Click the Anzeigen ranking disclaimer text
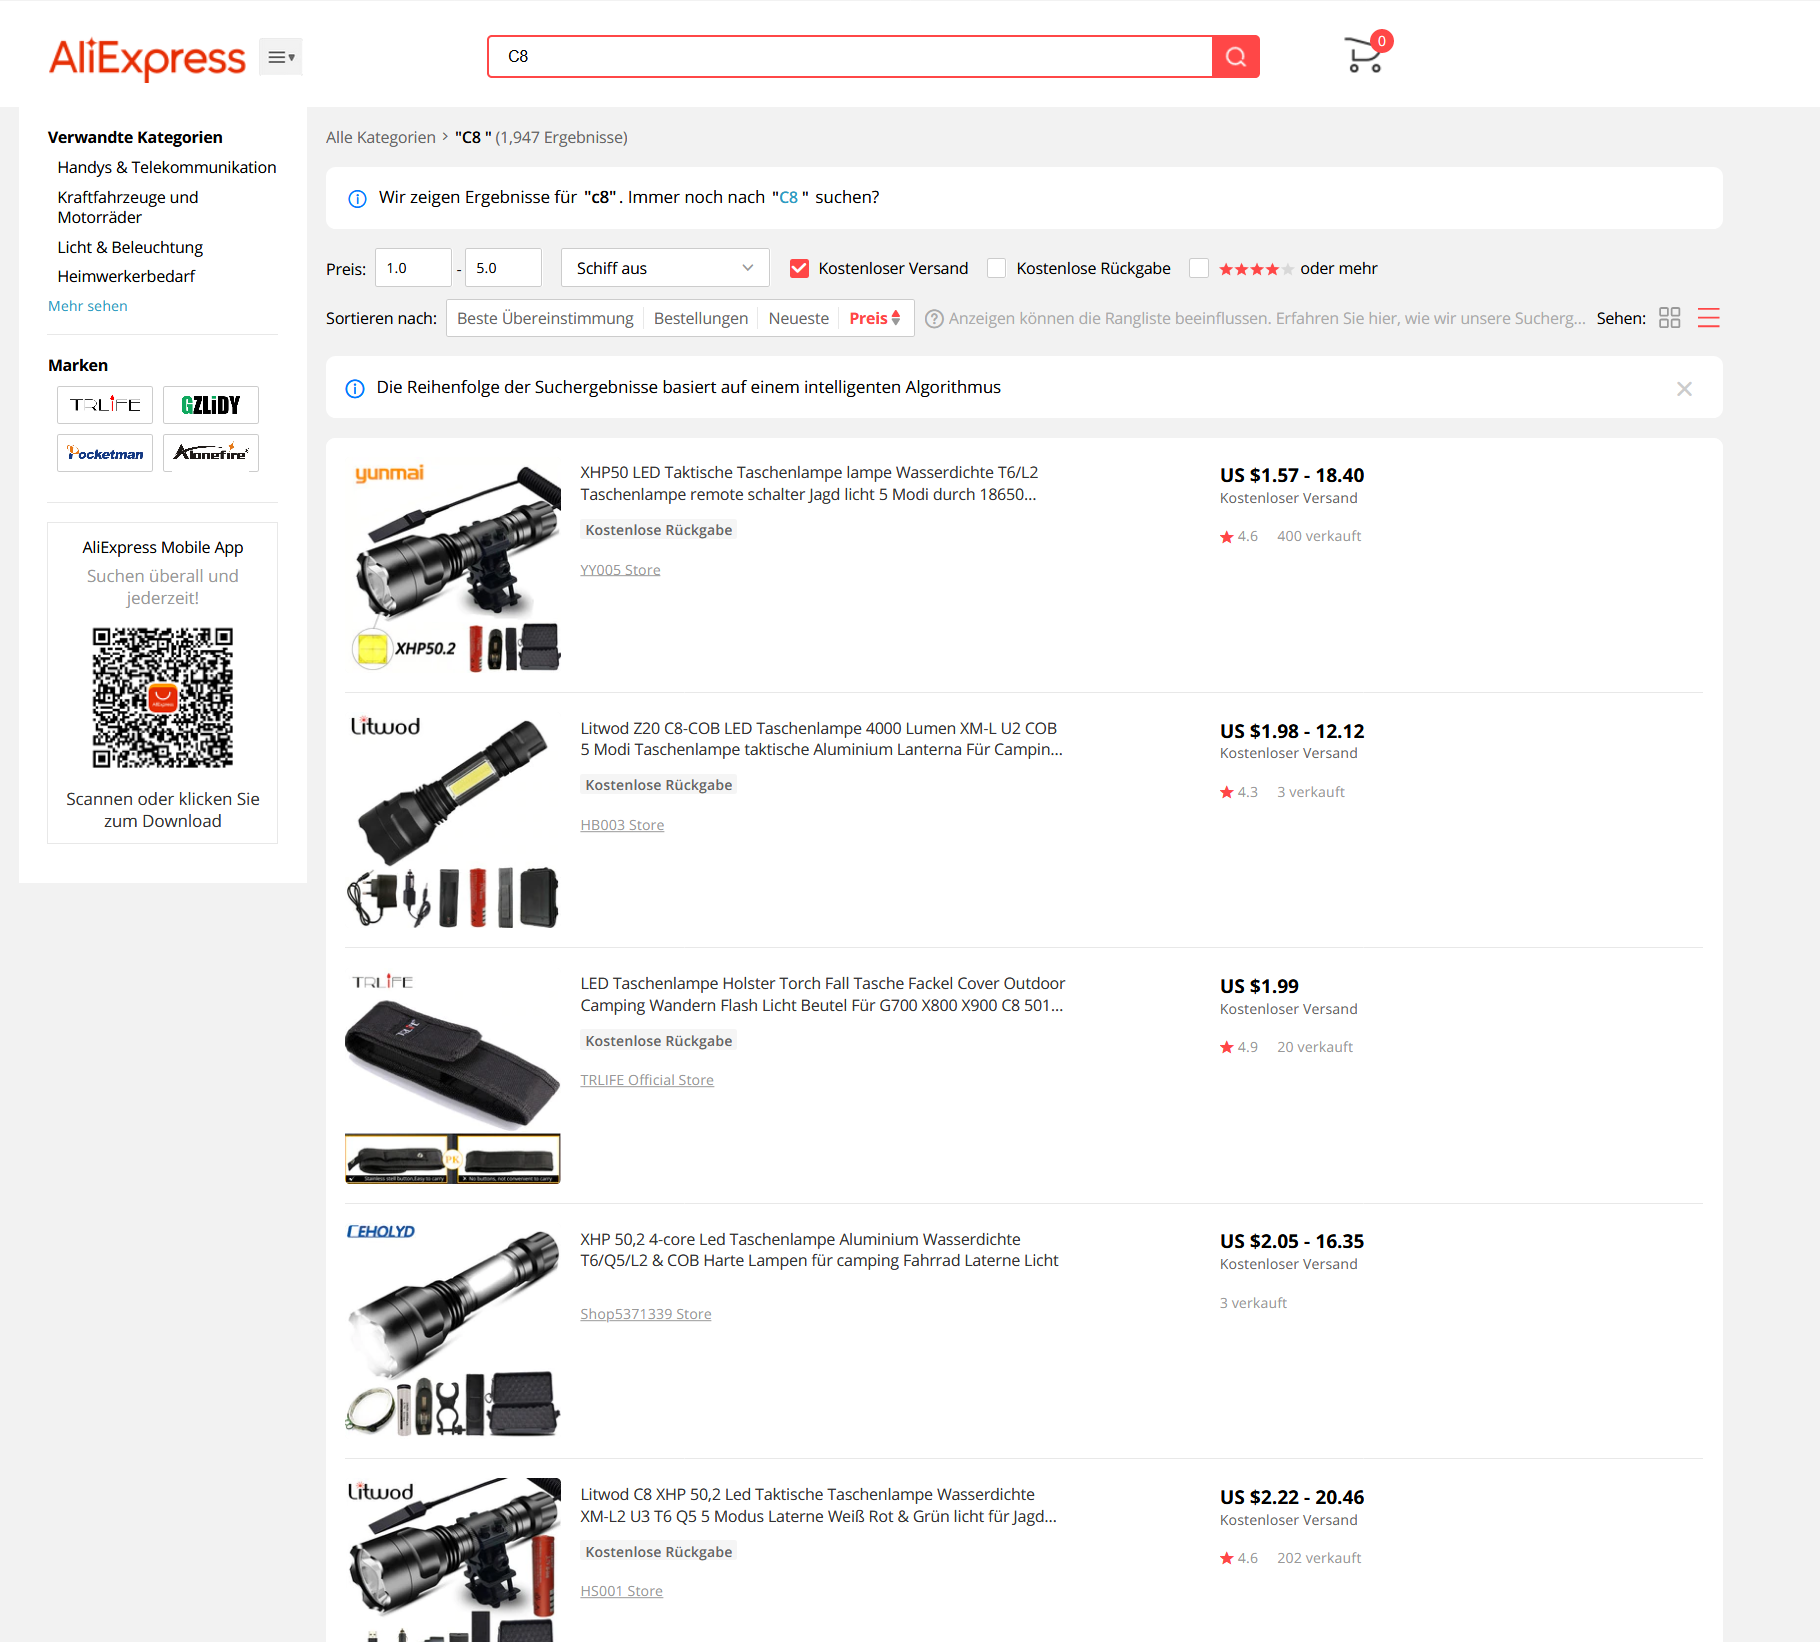This screenshot has width=1820, height=1642. (1267, 318)
